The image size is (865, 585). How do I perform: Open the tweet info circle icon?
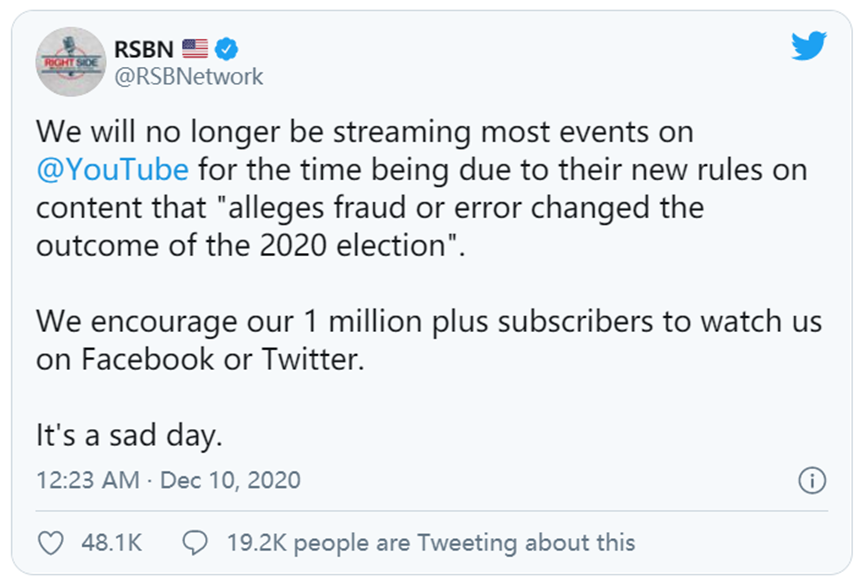point(812,480)
